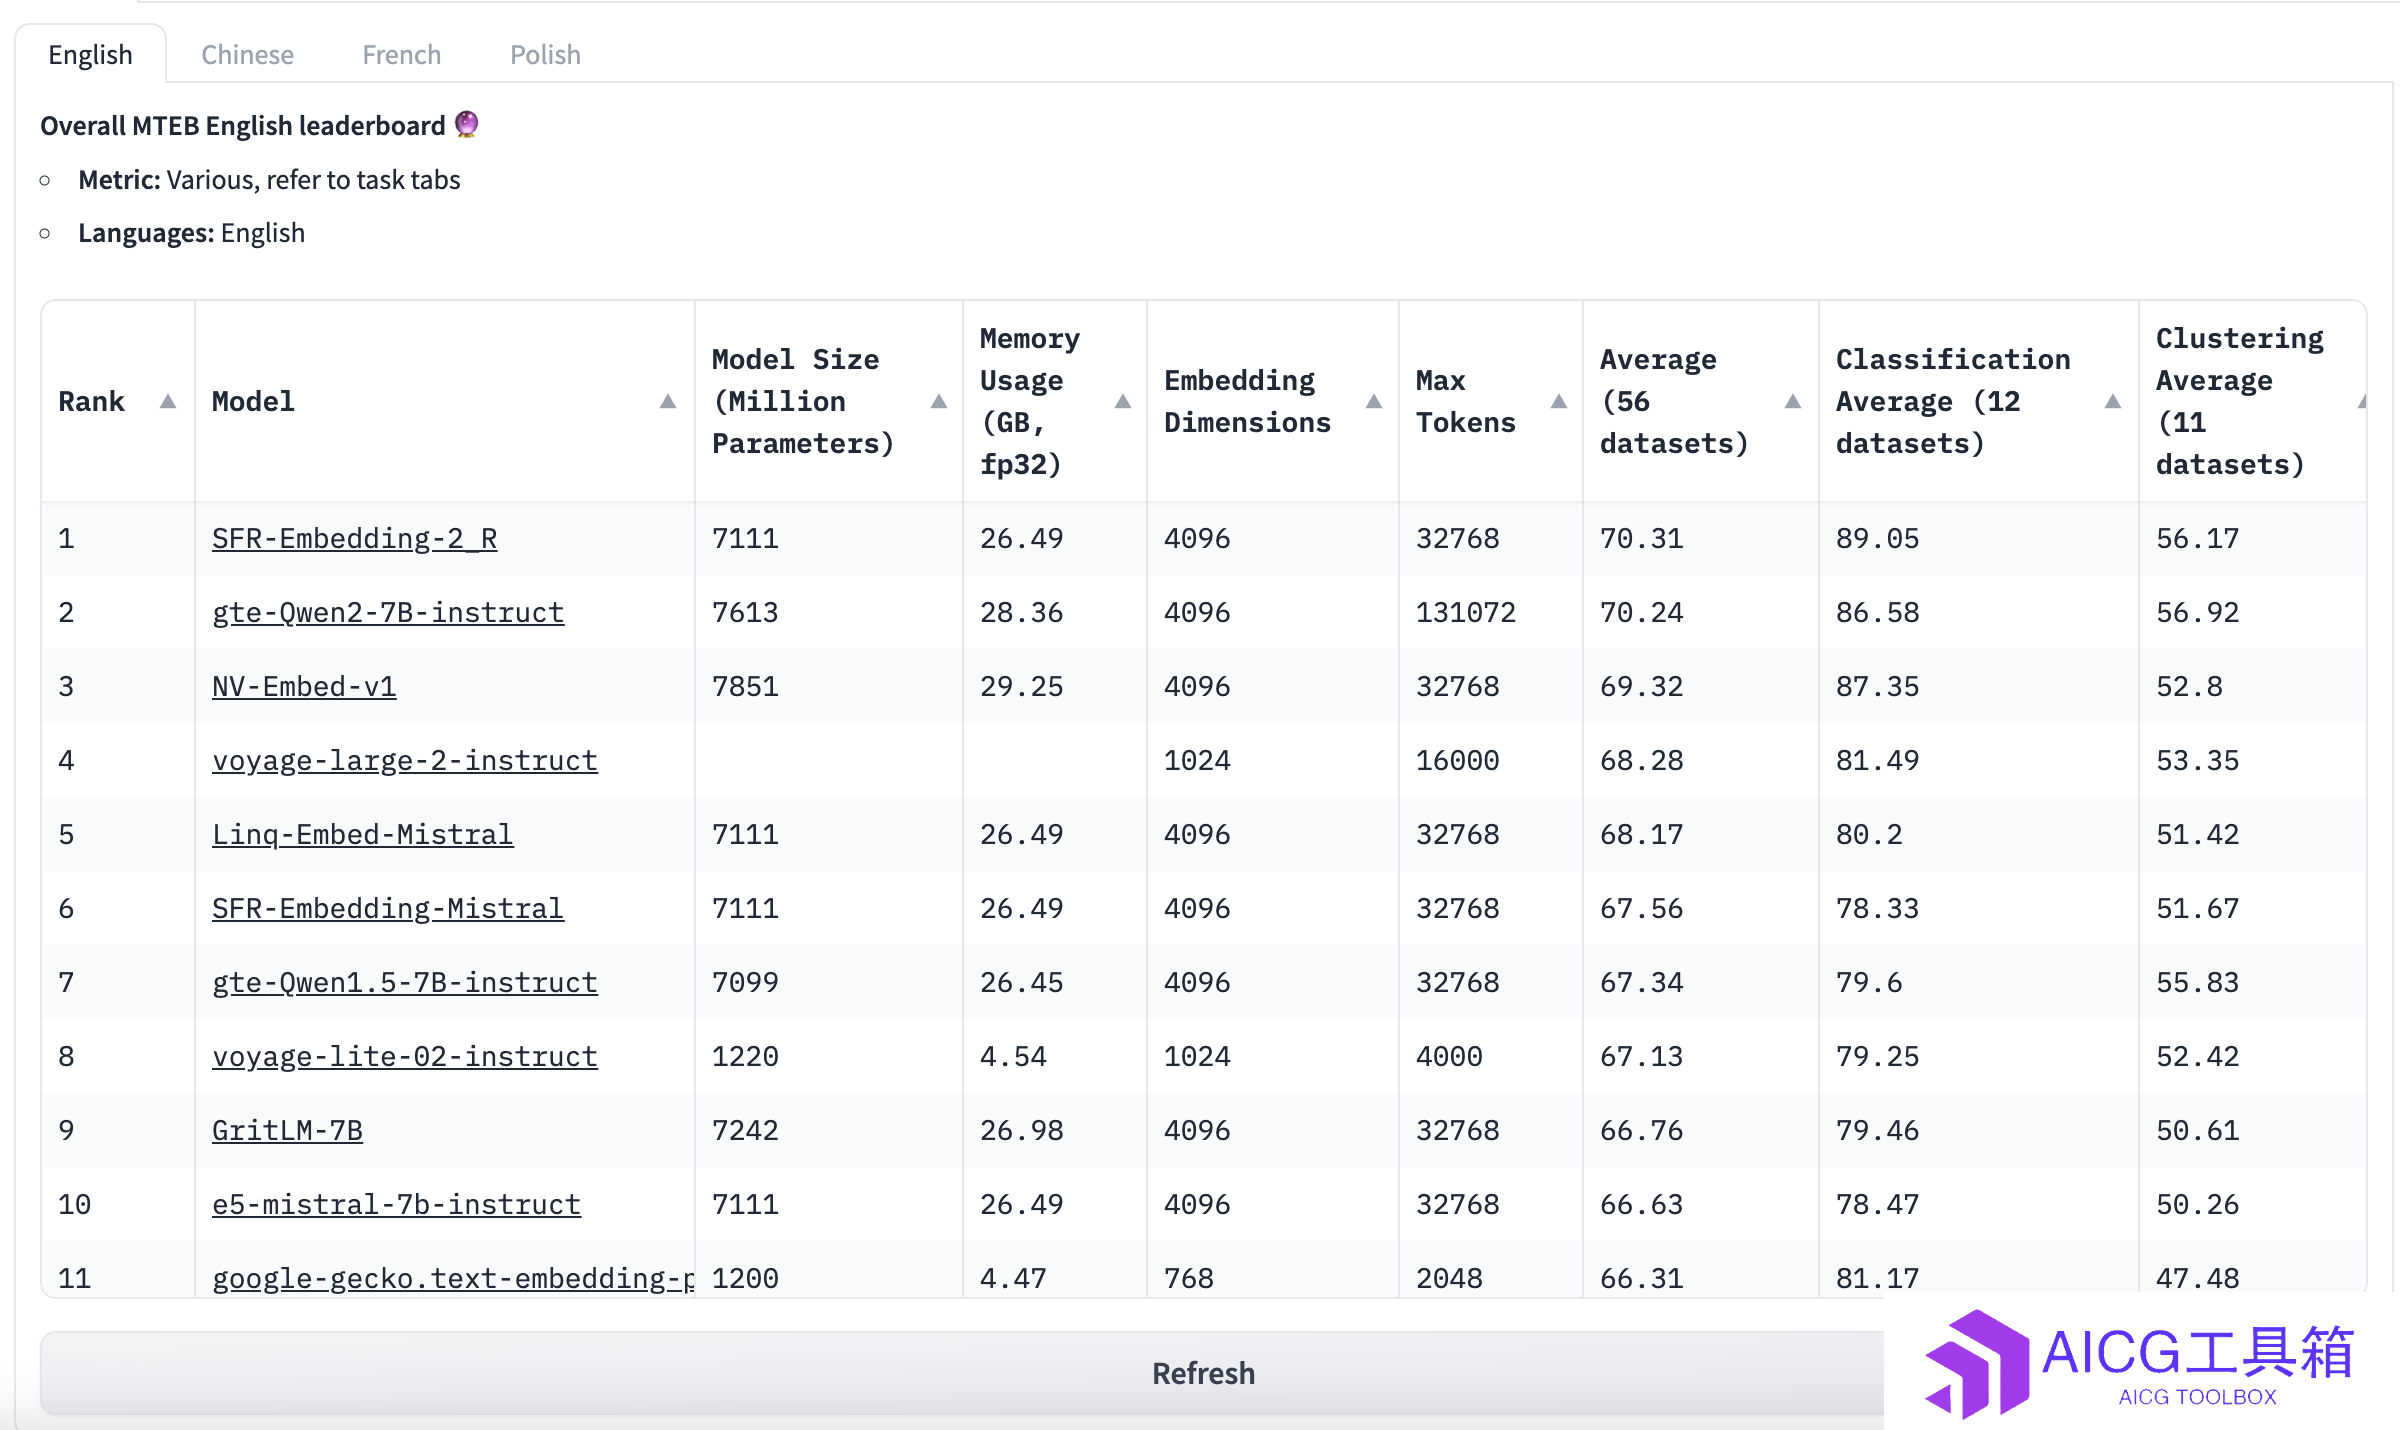This screenshot has width=2400, height=1430.
Task: Open e5-mistral-7b-instruct model link
Action: [x=396, y=1204]
